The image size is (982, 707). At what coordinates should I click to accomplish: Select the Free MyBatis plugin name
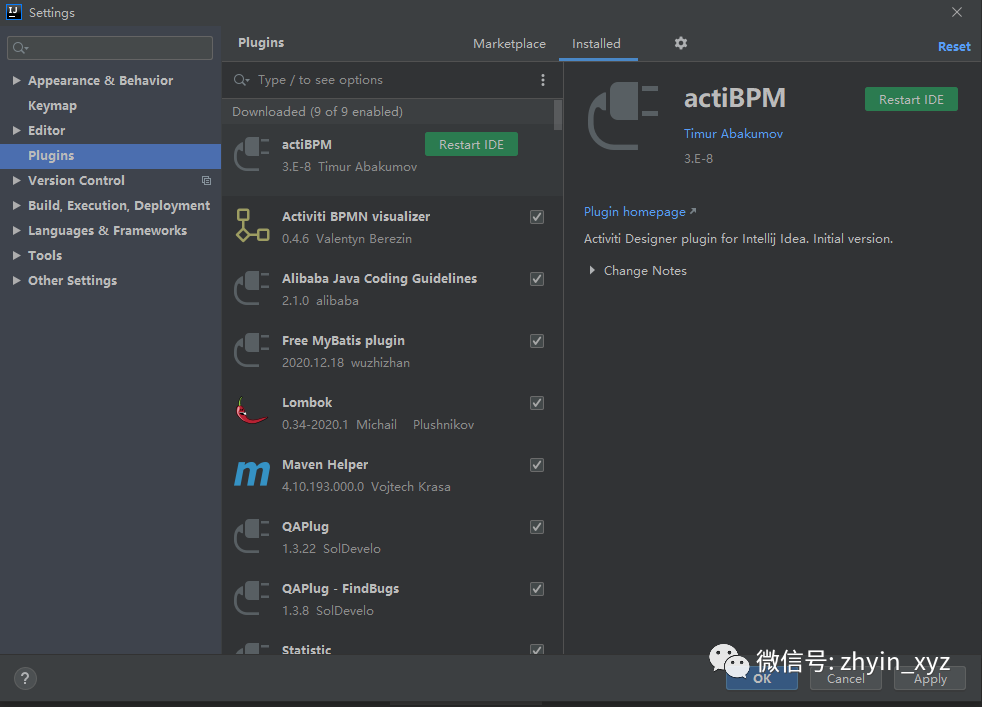[343, 341]
